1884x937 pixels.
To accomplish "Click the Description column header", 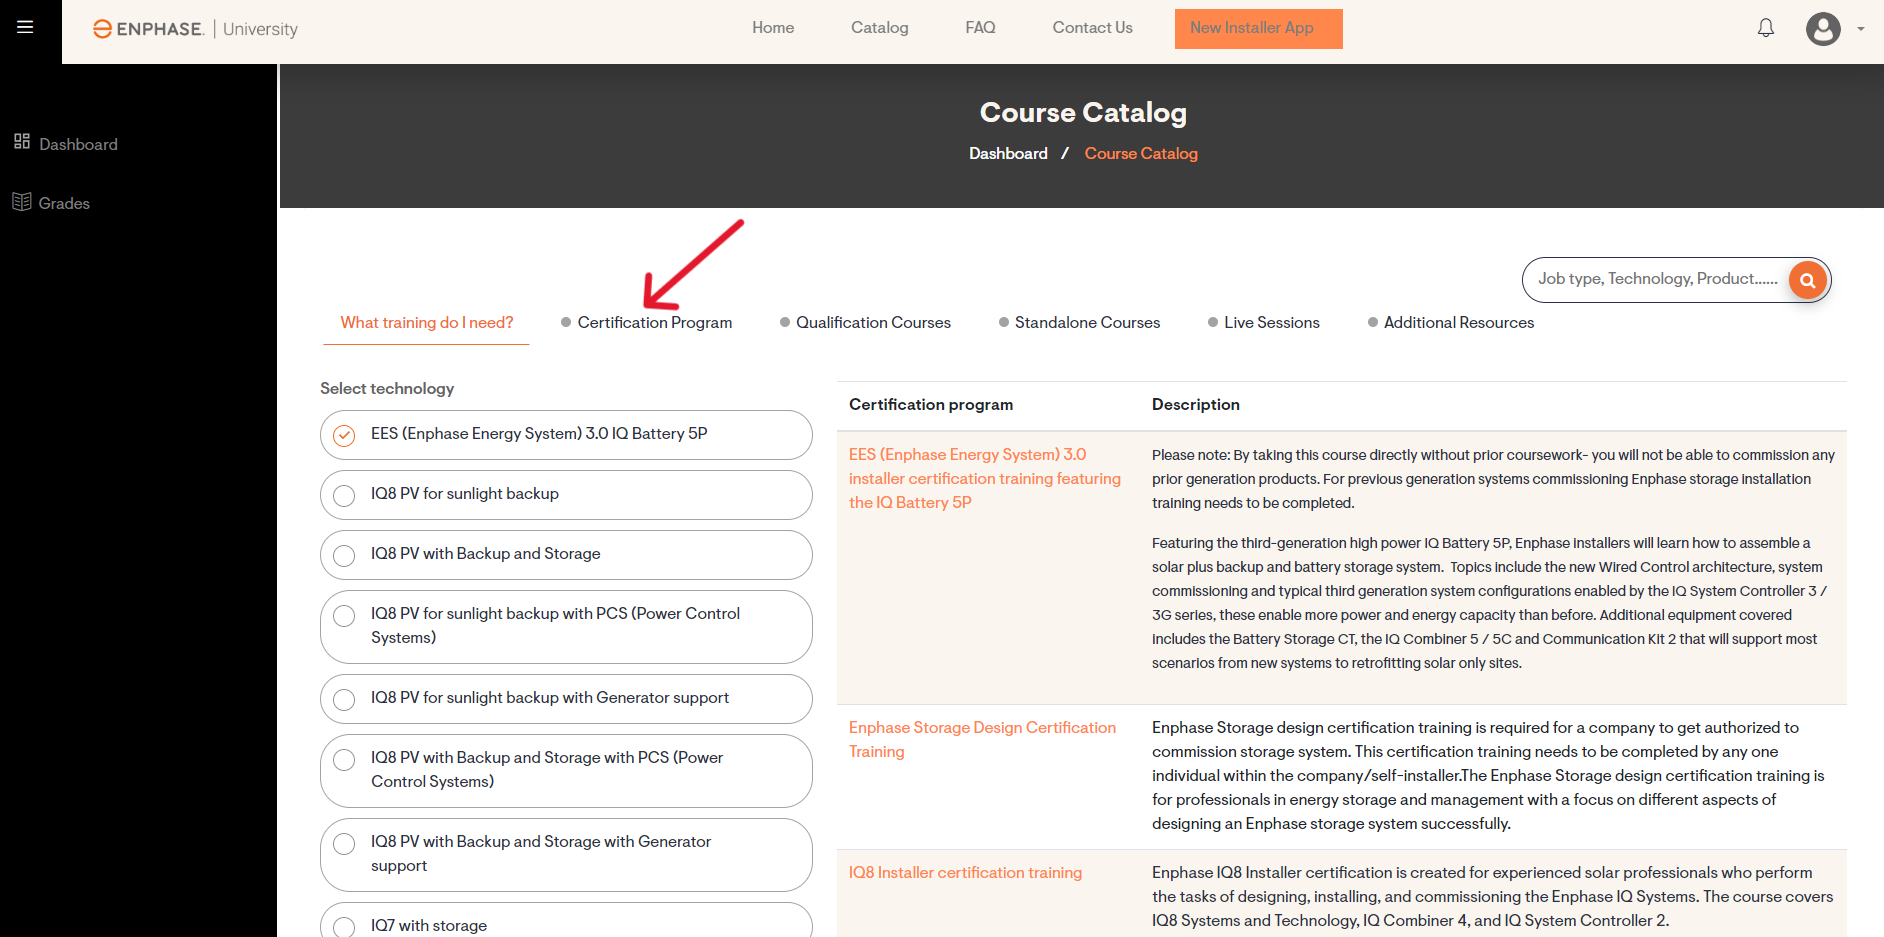I will [x=1195, y=404].
